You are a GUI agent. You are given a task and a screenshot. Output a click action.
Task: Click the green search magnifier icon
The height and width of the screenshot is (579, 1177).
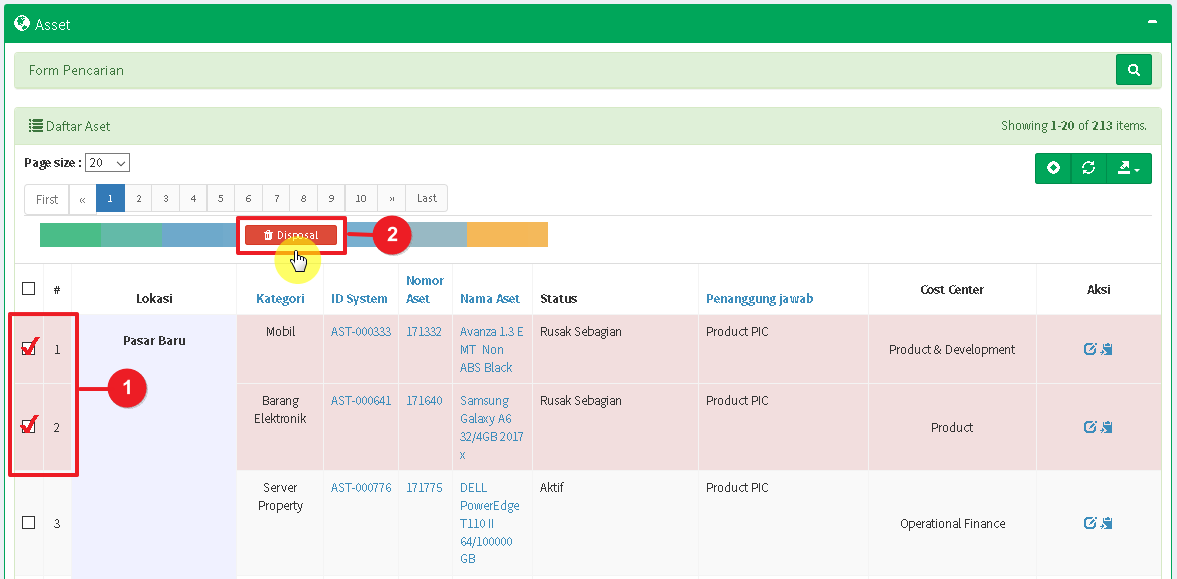coord(1133,70)
